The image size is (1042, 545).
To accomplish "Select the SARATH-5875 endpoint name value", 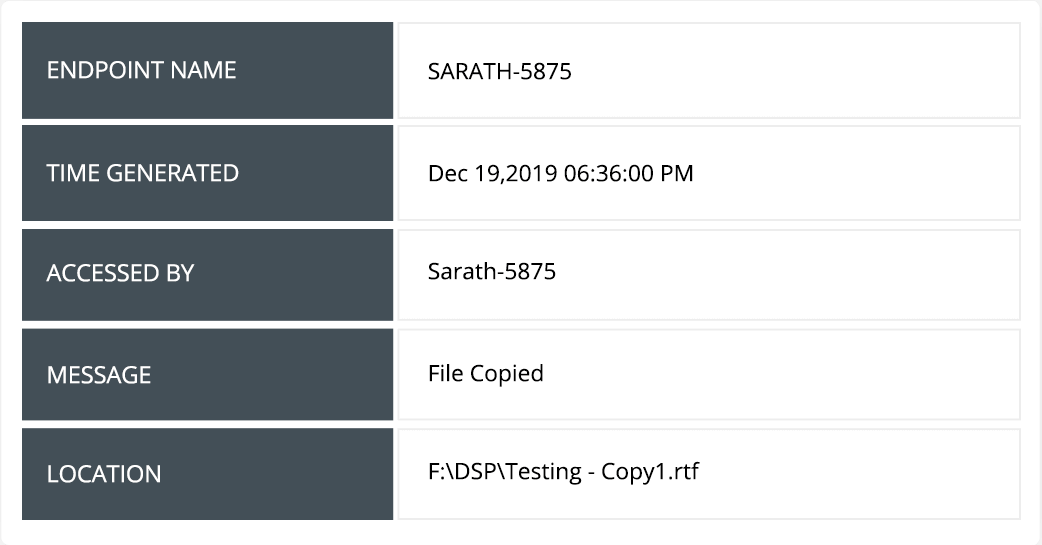I will point(499,72).
